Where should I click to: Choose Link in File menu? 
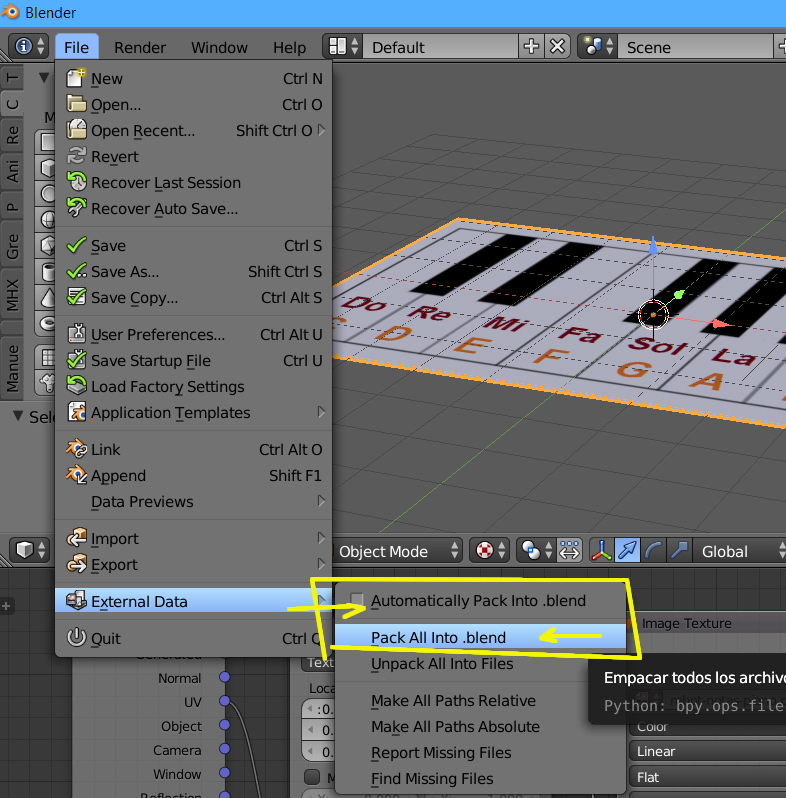(x=194, y=450)
